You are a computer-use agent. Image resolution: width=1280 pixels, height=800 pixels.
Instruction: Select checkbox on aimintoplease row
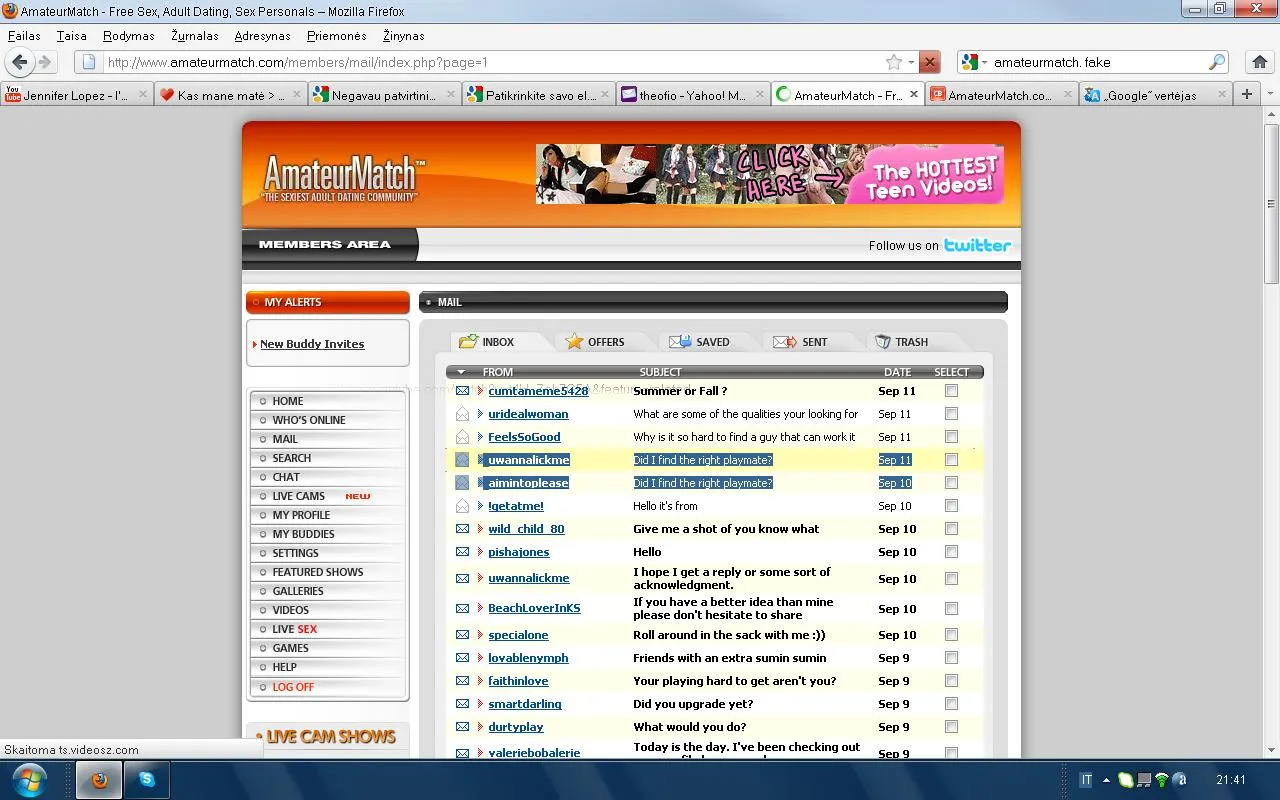point(951,482)
